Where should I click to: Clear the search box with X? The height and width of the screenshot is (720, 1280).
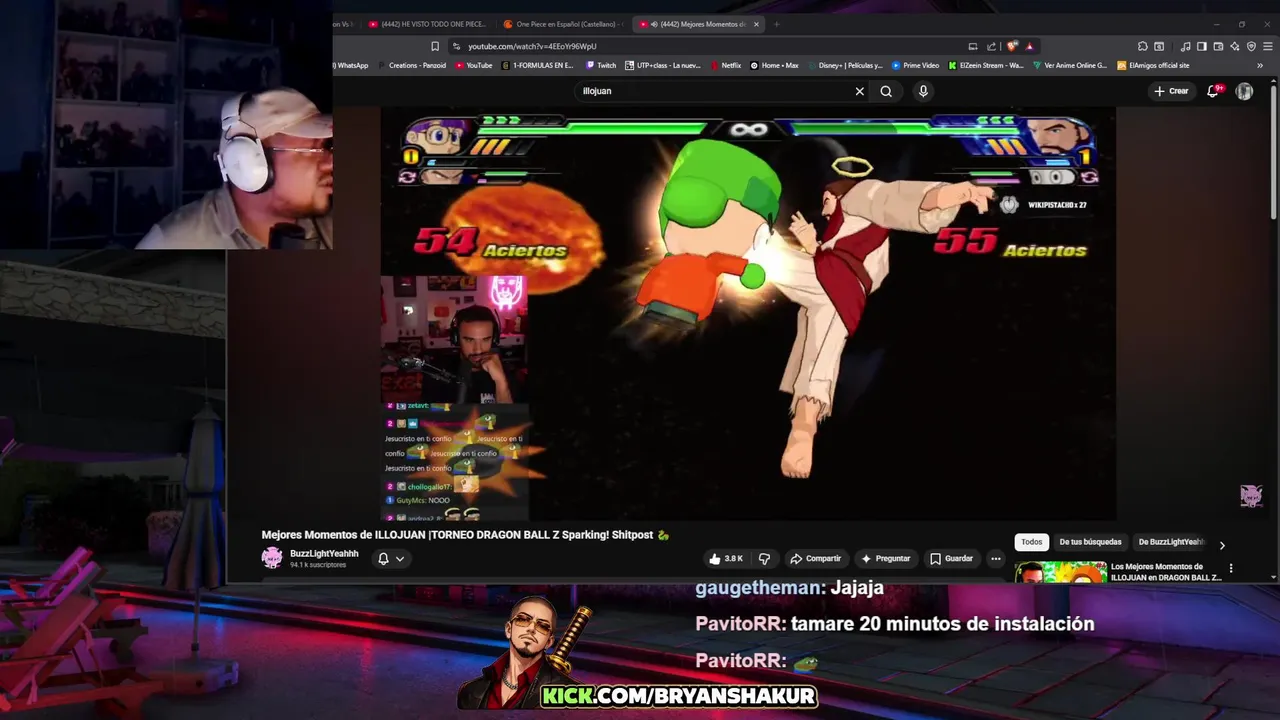coord(859,91)
